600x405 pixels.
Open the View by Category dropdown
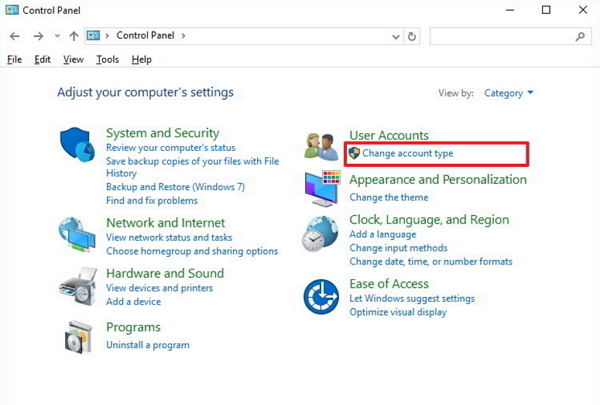coord(509,93)
